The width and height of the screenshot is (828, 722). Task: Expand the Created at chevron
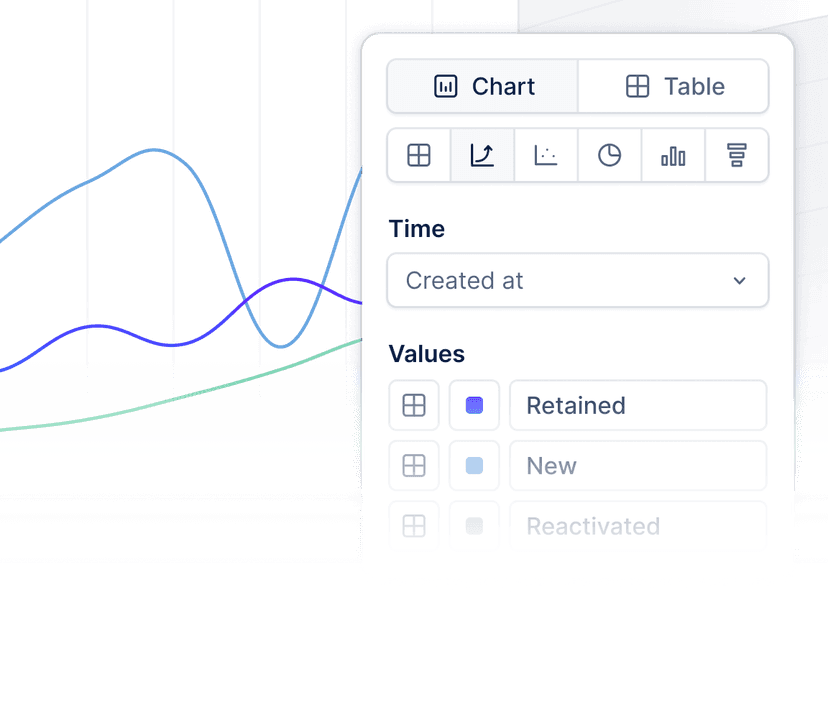(x=740, y=281)
